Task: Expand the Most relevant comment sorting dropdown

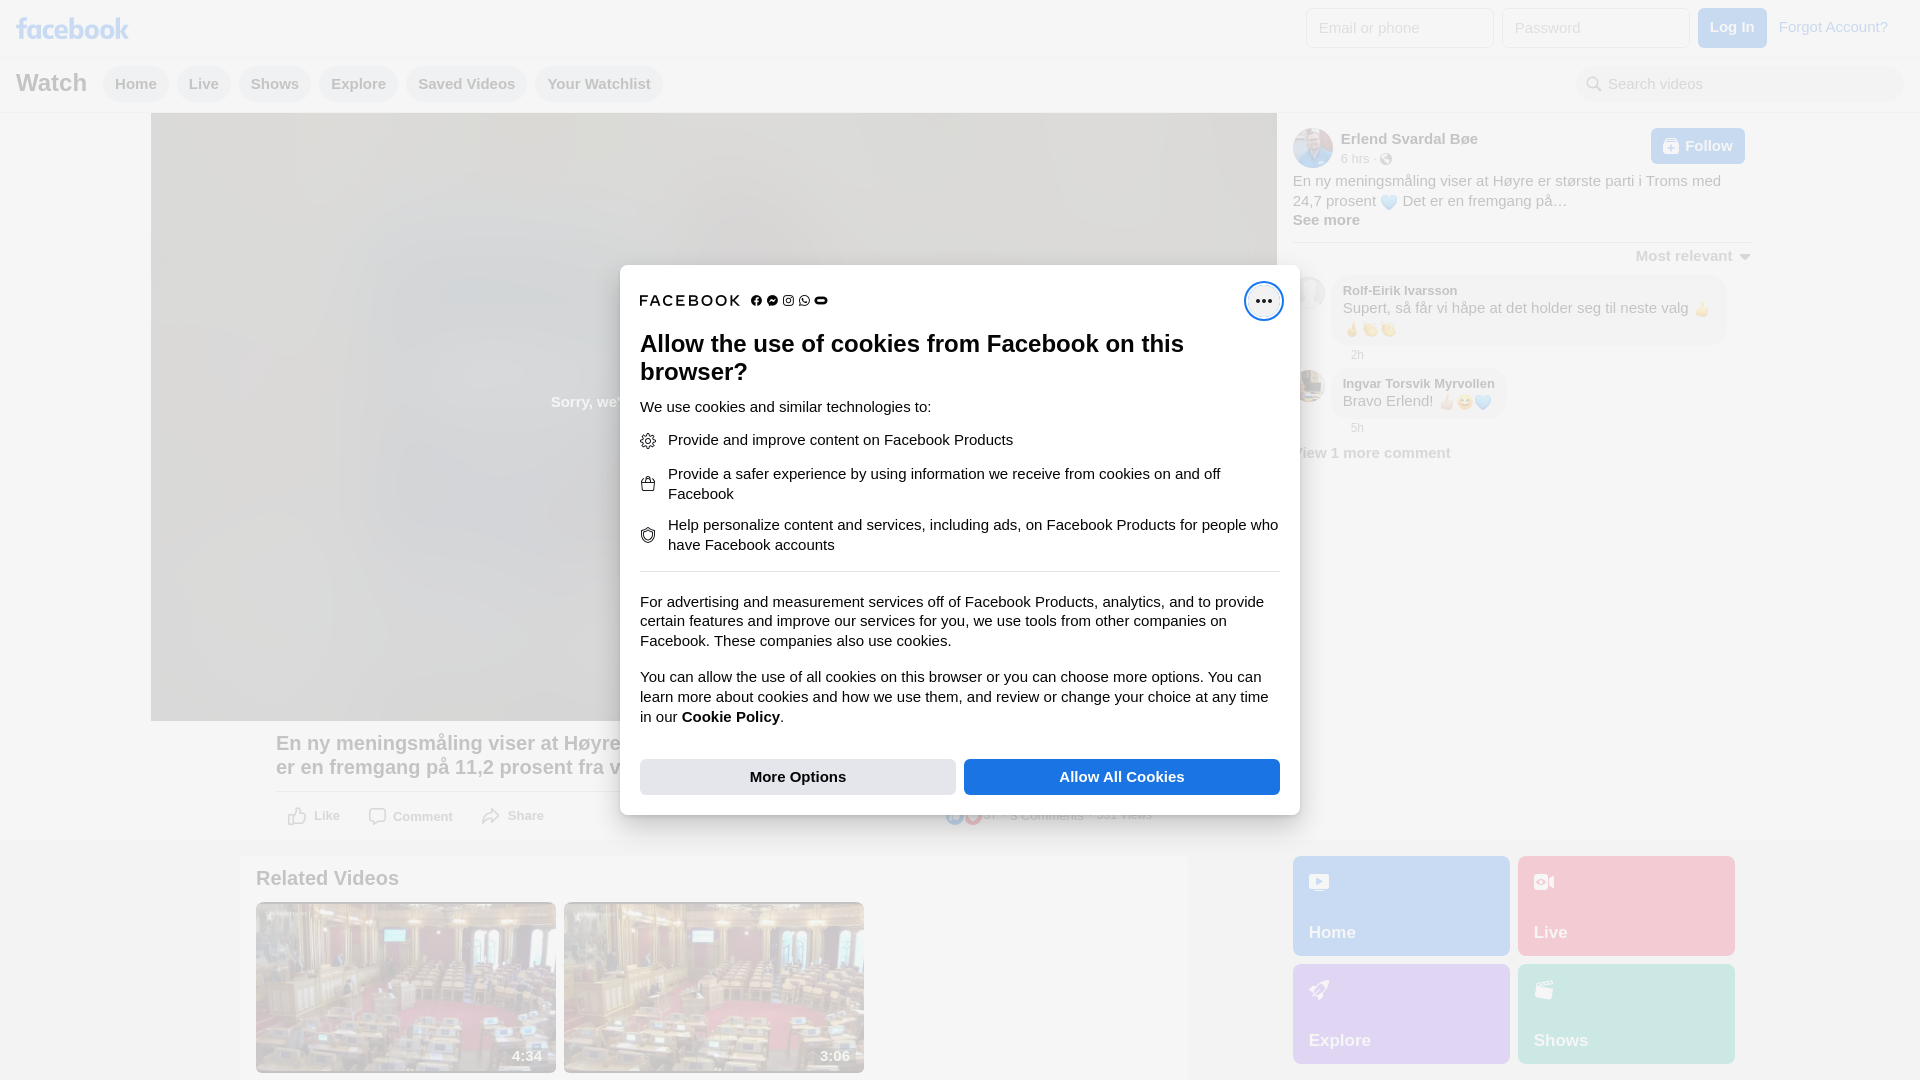Action: [x=1692, y=256]
